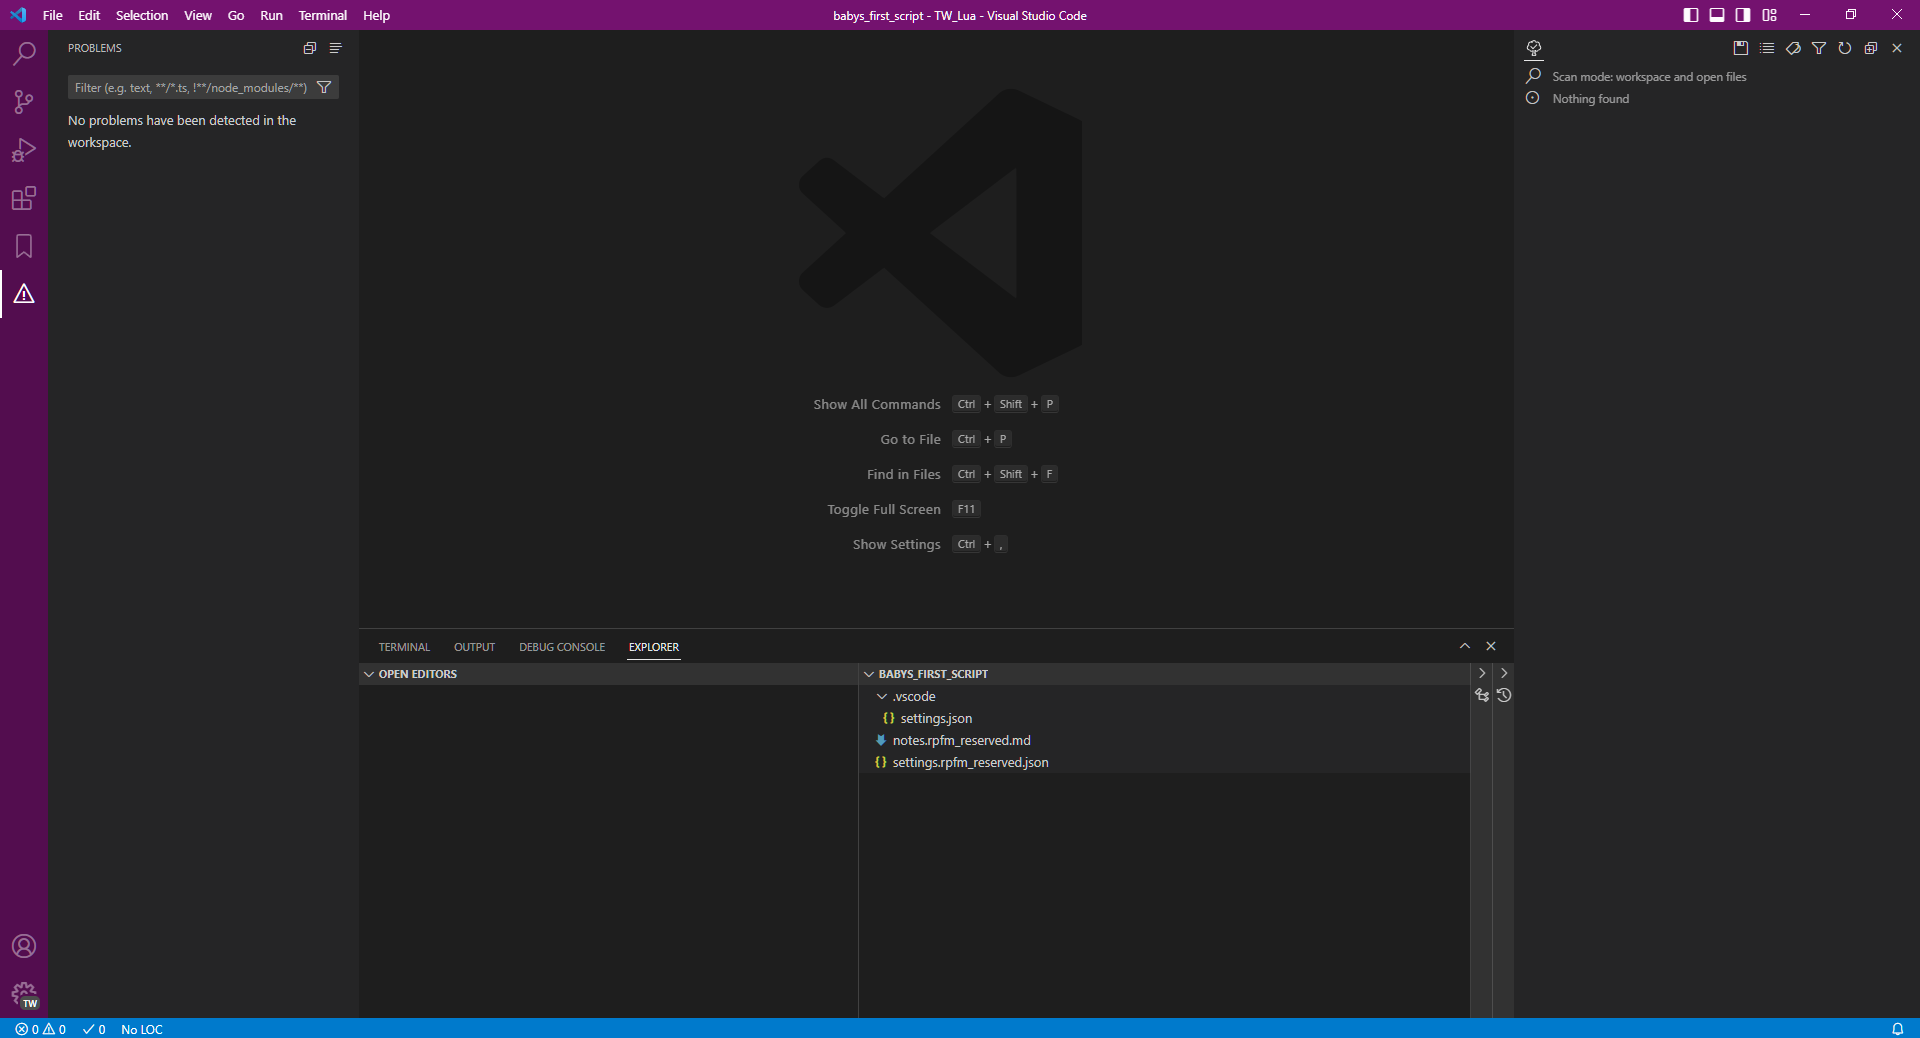Open notifications bell in status bar

[1897, 1029]
